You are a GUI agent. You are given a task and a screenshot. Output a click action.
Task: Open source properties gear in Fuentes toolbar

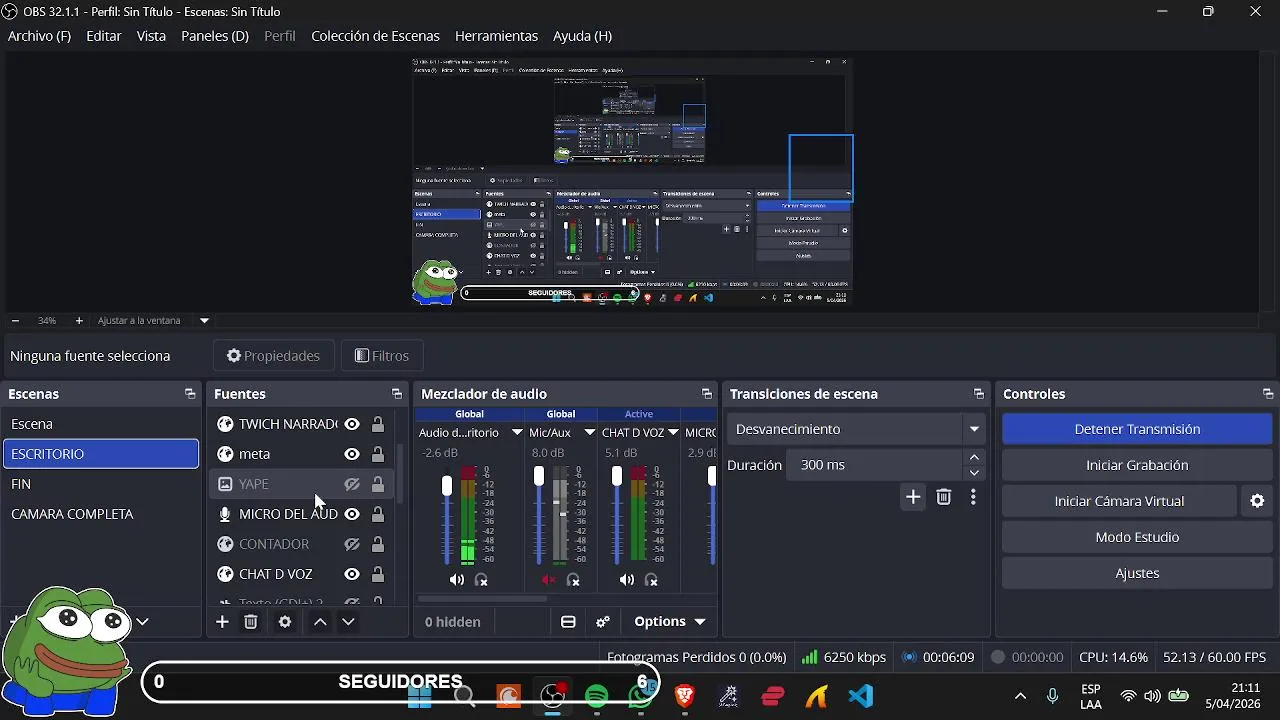coord(285,622)
